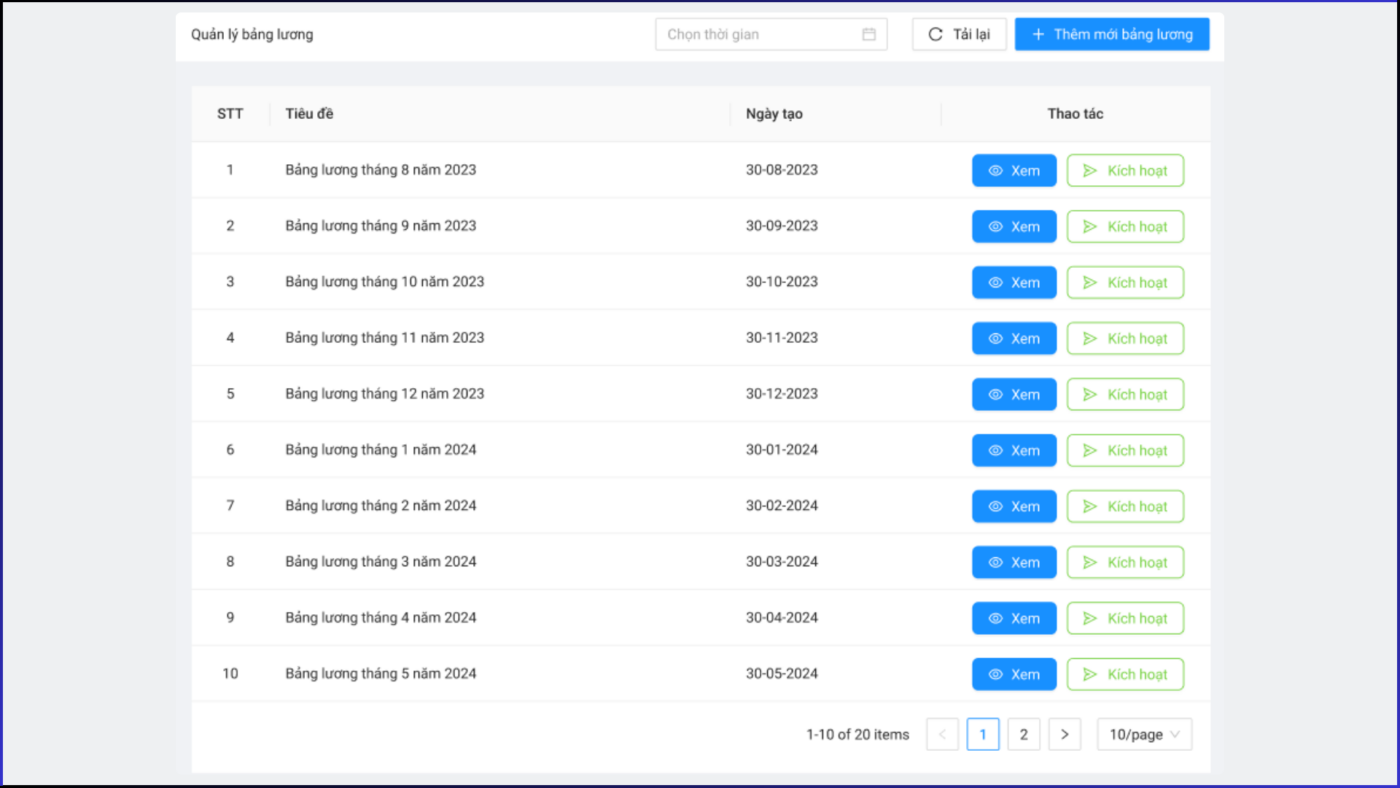
Task: Click the calendar icon in date picker
Action: [x=869, y=34]
